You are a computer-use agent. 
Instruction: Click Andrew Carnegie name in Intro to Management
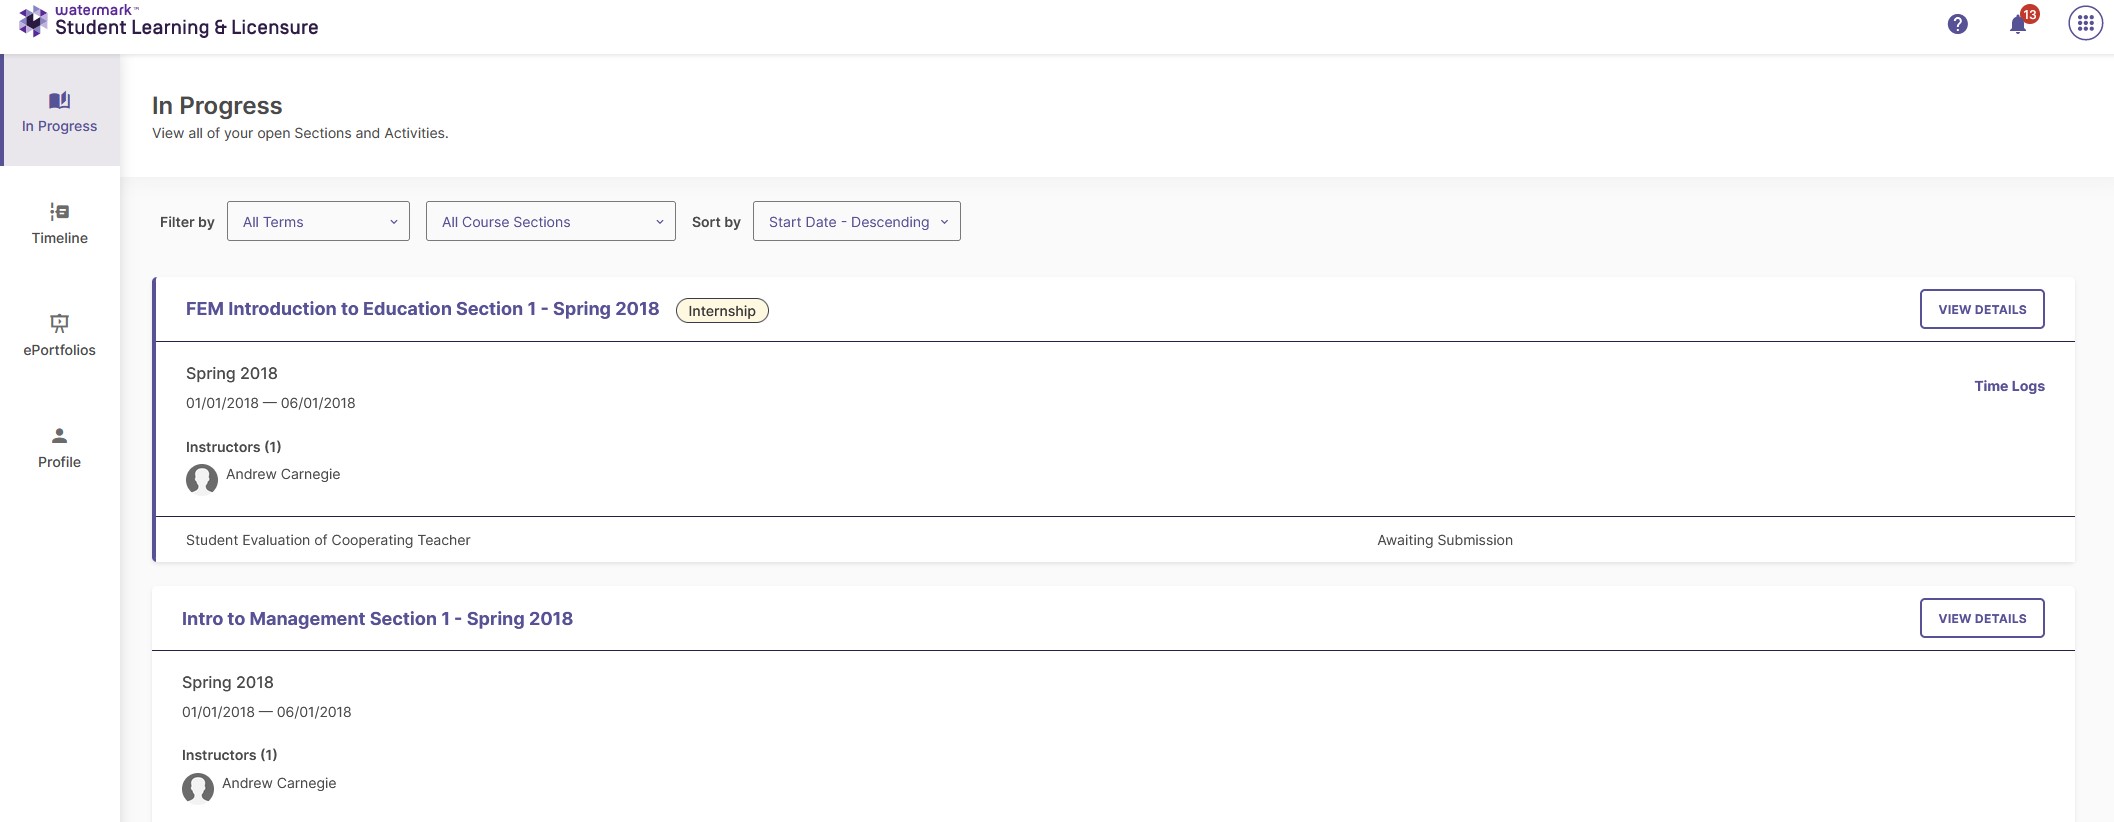pos(279,783)
